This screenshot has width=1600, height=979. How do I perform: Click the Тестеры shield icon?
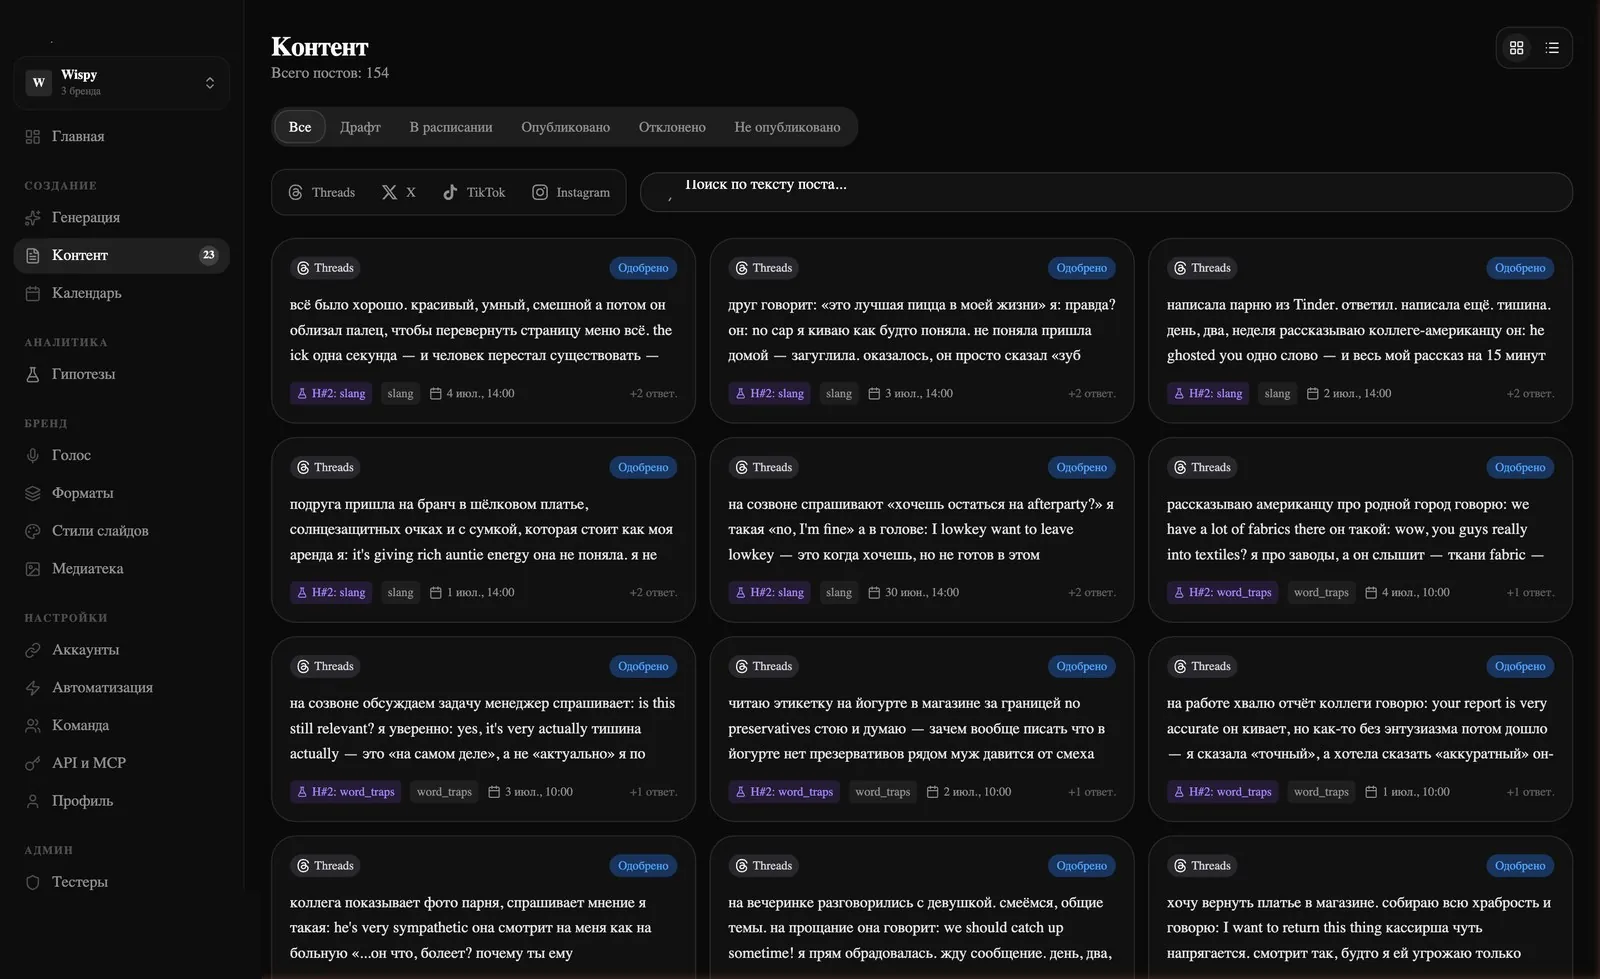click(x=33, y=882)
